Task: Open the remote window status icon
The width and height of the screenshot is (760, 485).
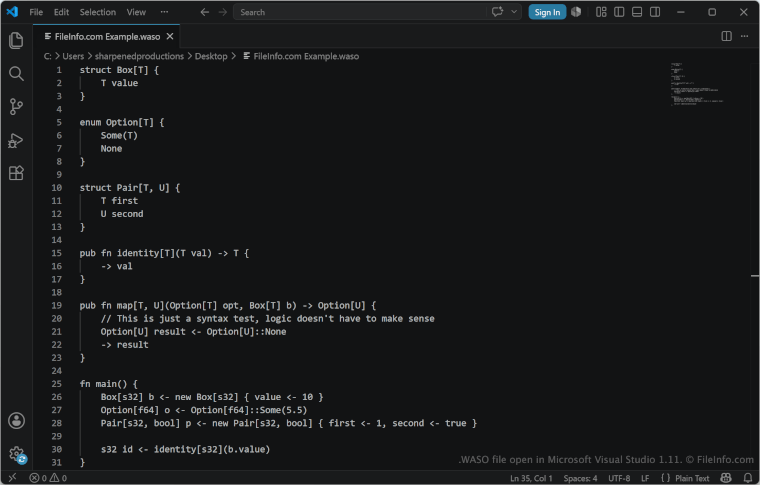Action: tap(12, 478)
